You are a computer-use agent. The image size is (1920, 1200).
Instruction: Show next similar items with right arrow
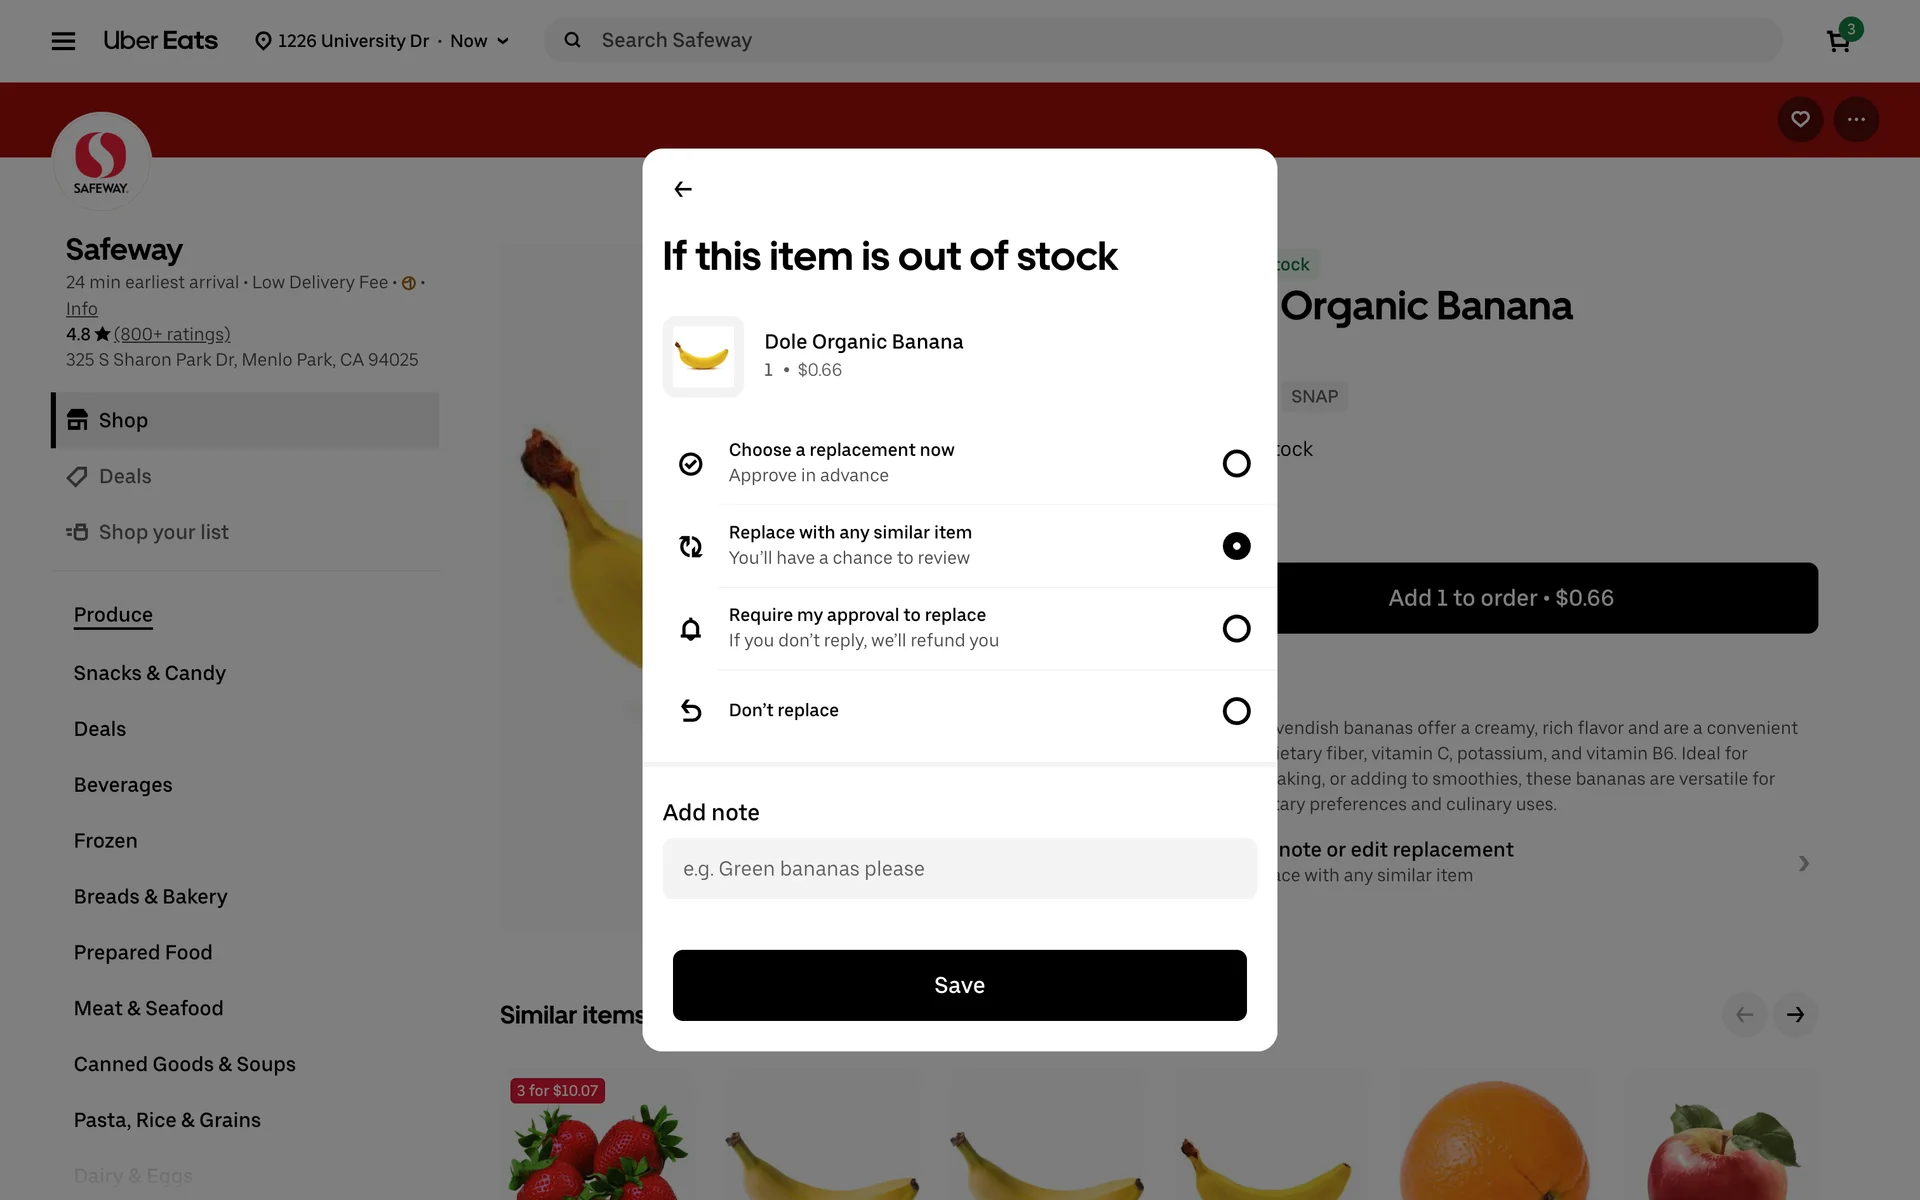(1795, 1015)
